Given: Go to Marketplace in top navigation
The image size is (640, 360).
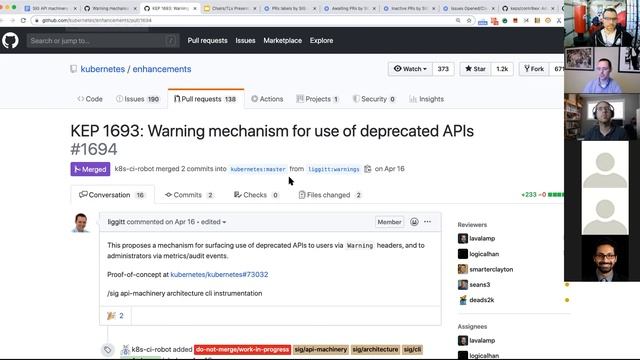Looking at the screenshot, I should (x=282, y=40).
